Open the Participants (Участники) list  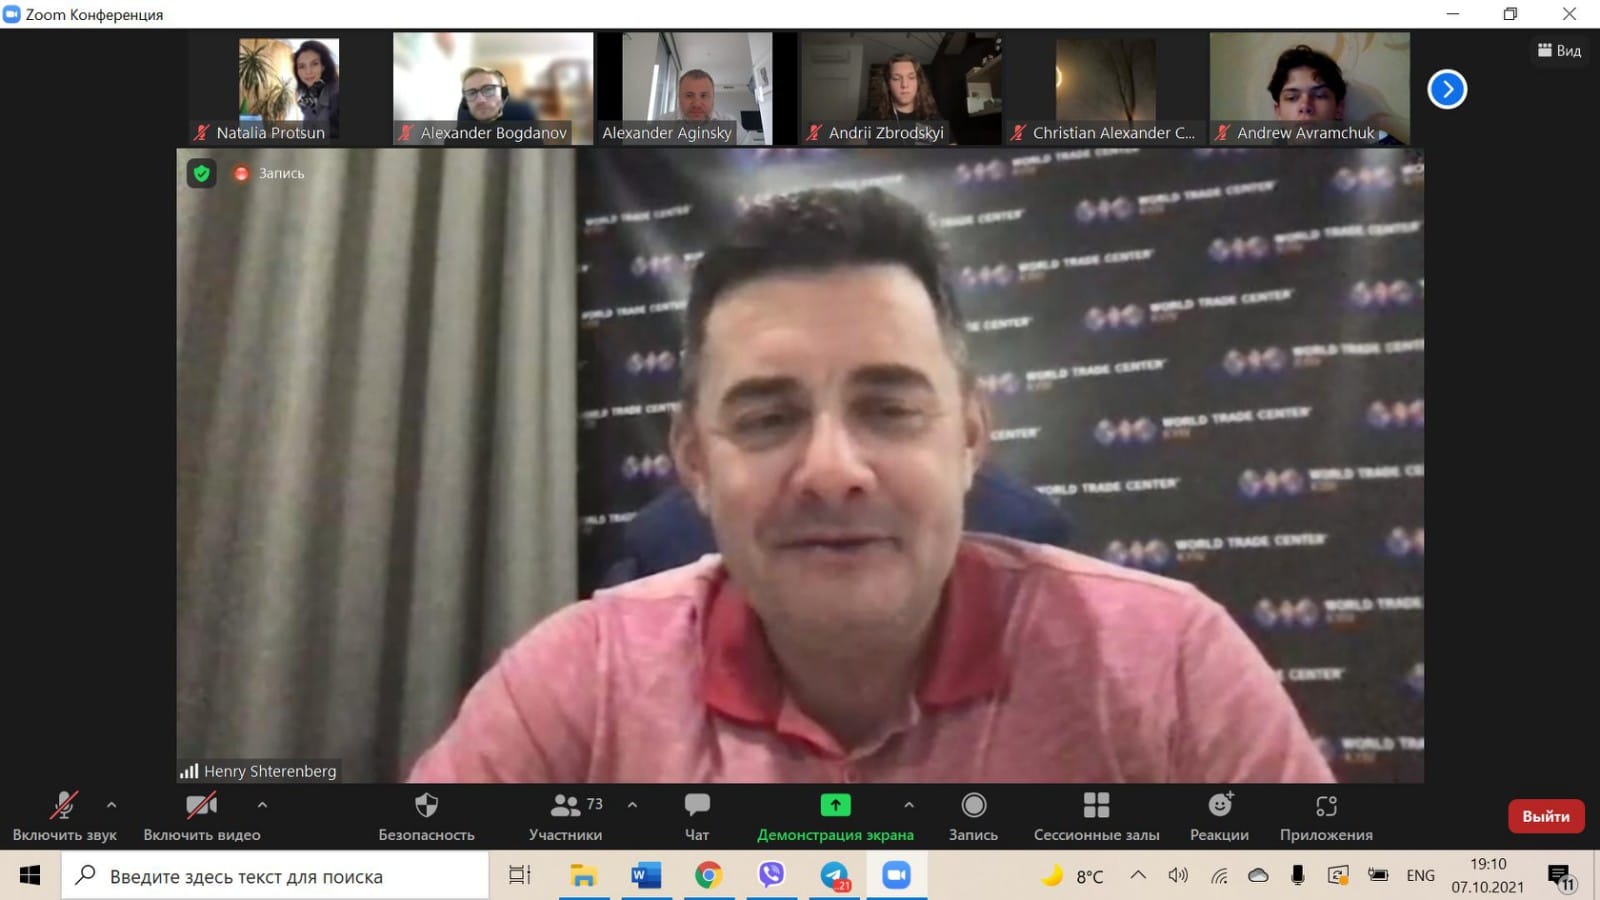click(566, 806)
